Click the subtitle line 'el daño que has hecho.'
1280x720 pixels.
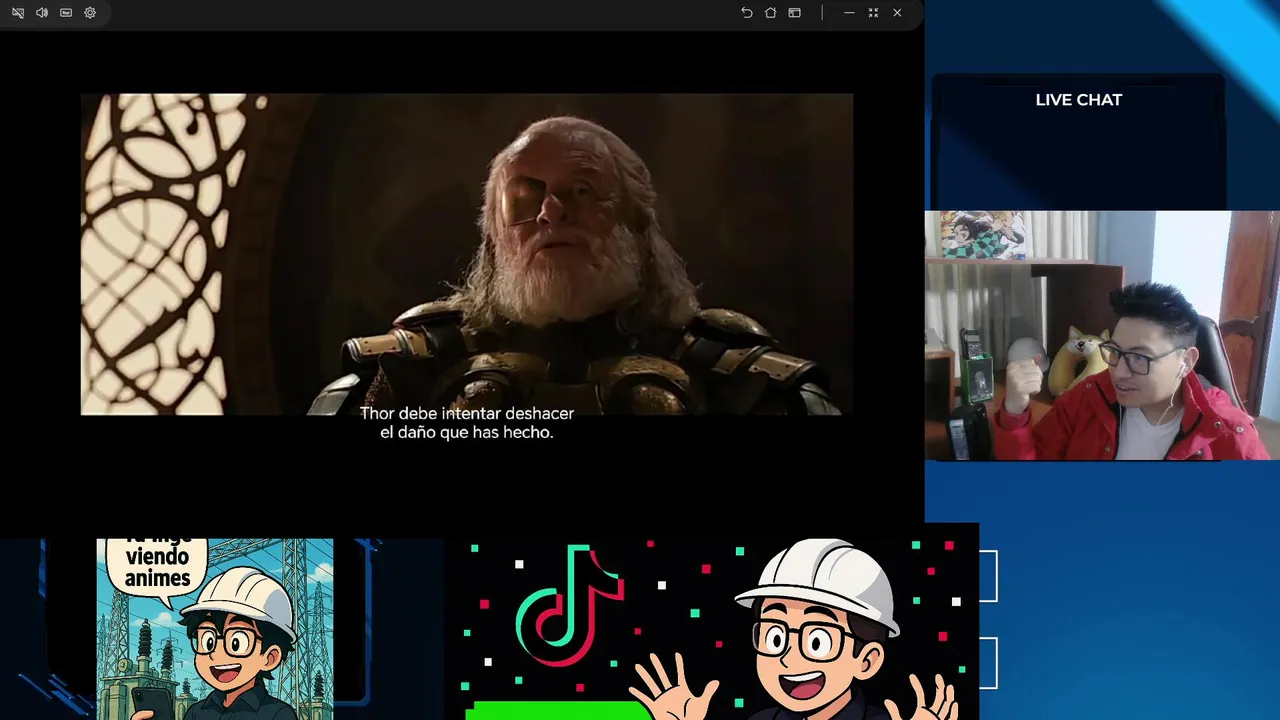pyautogui.click(x=467, y=433)
